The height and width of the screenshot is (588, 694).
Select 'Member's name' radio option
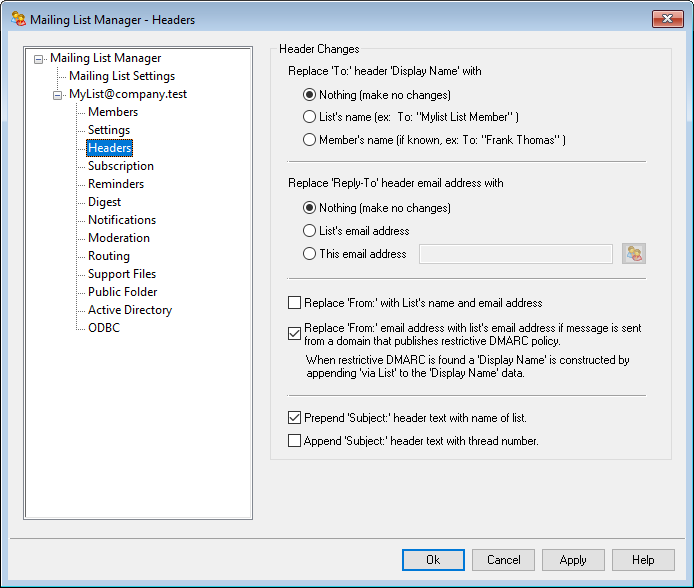[x=309, y=140]
